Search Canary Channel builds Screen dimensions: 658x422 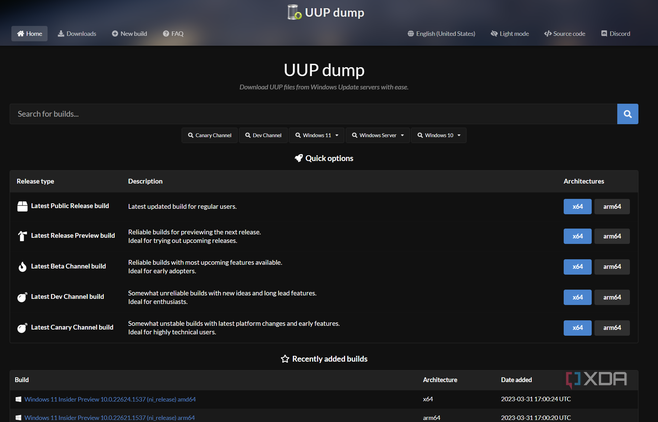point(209,135)
